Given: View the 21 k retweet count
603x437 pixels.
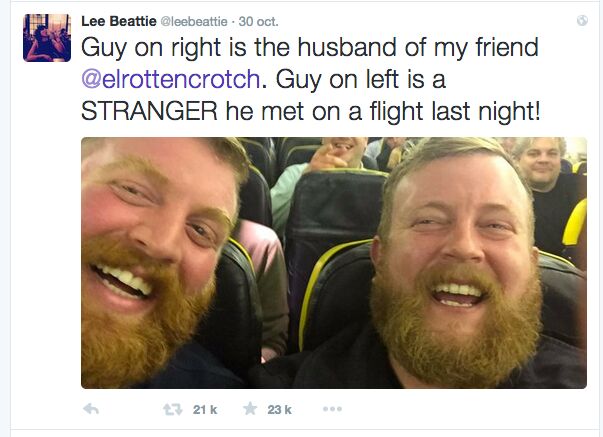Looking at the screenshot, I should coord(205,410).
